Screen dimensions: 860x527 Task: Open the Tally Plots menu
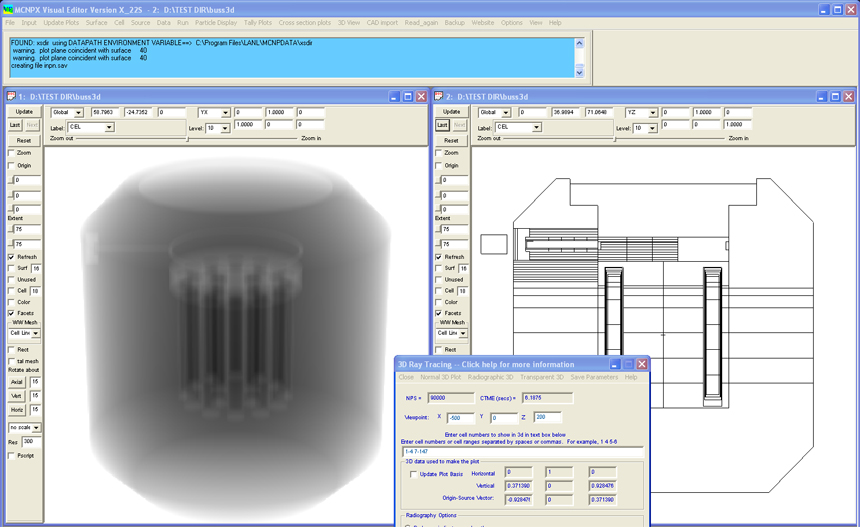click(258, 22)
